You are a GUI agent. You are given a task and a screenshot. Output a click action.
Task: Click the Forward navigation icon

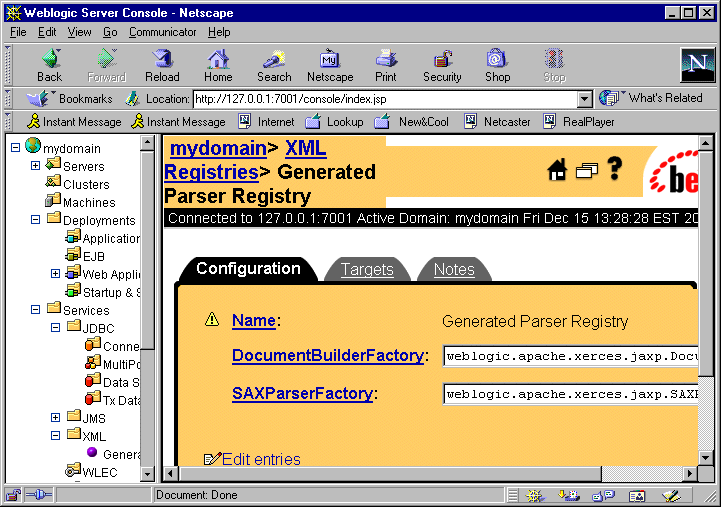click(x=107, y=59)
